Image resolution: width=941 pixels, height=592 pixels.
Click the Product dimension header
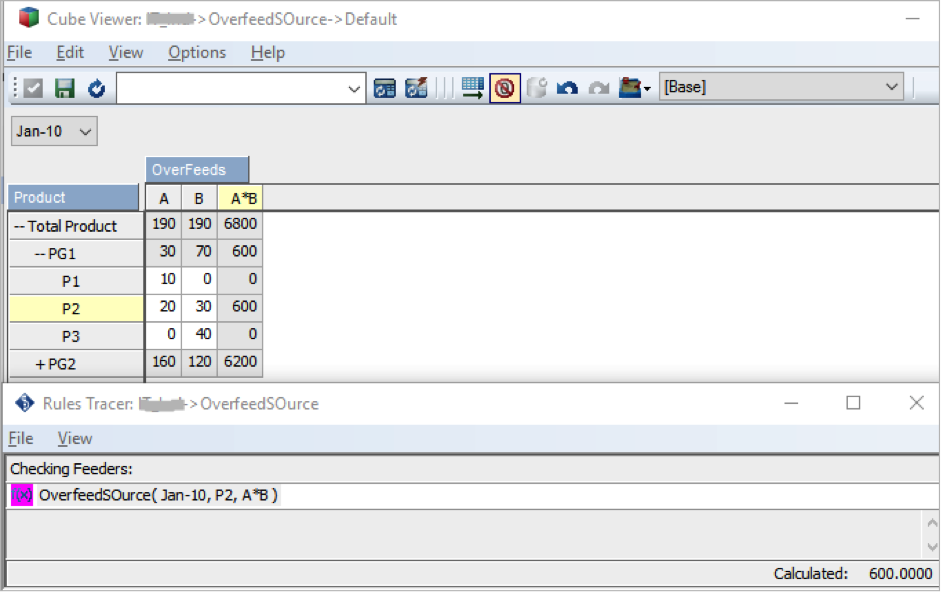tap(74, 198)
